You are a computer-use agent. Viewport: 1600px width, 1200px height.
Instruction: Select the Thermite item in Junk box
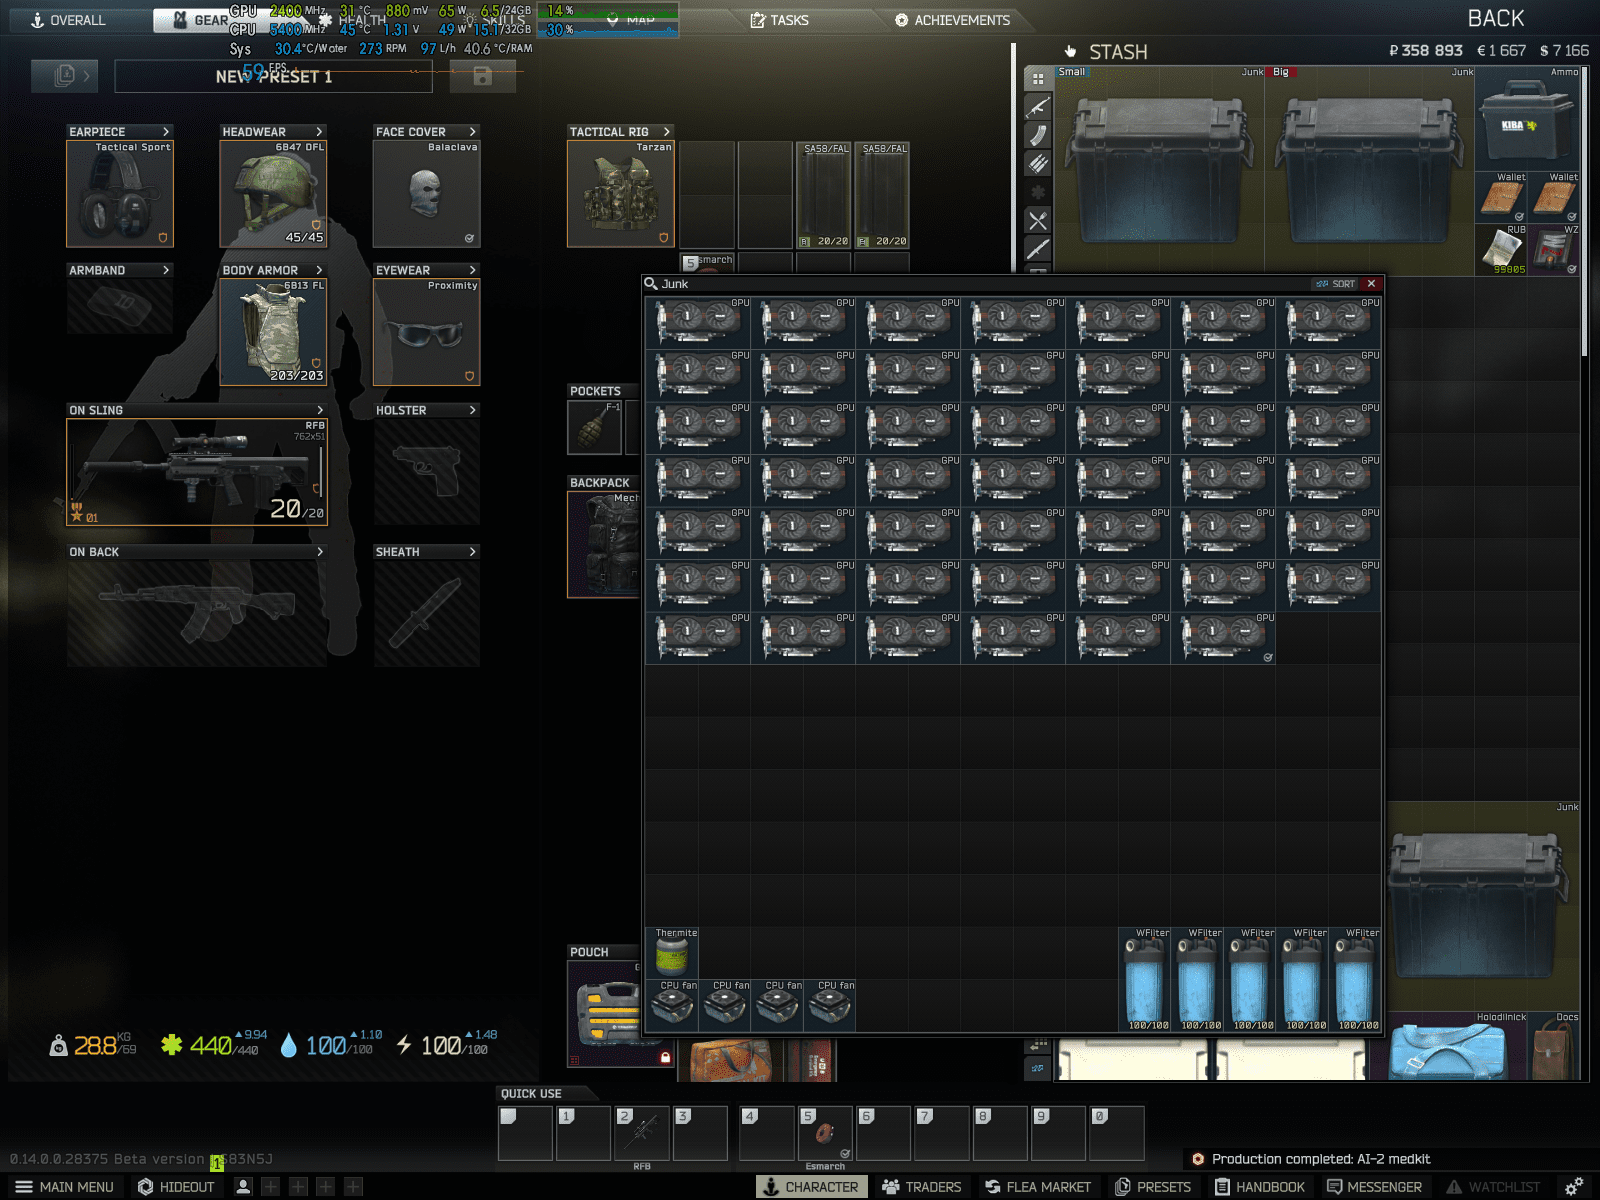[x=672, y=952]
